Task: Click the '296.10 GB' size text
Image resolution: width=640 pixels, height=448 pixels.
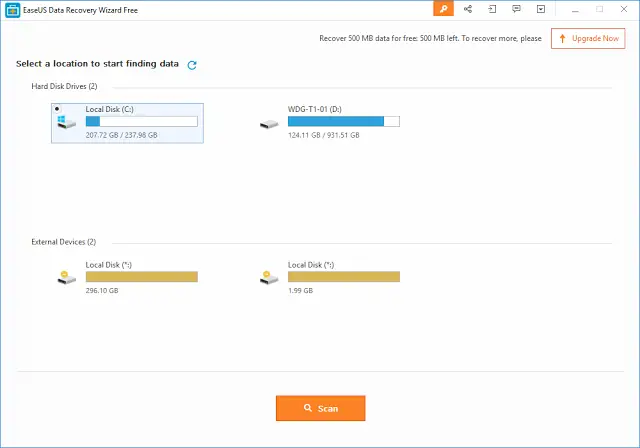Action: (x=102, y=291)
